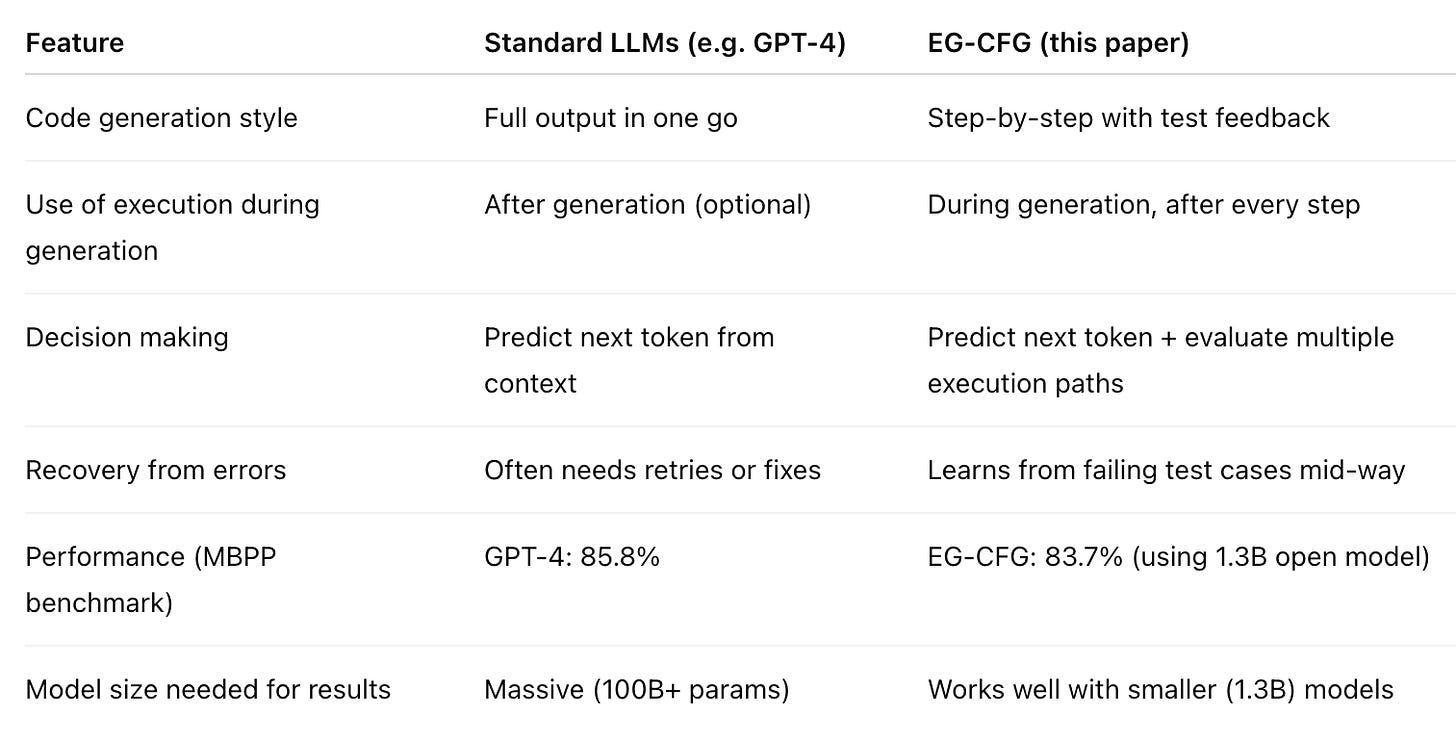This screenshot has width=1456, height=739.
Task: Click the Full output in one go text
Action: (x=611, y=118)
